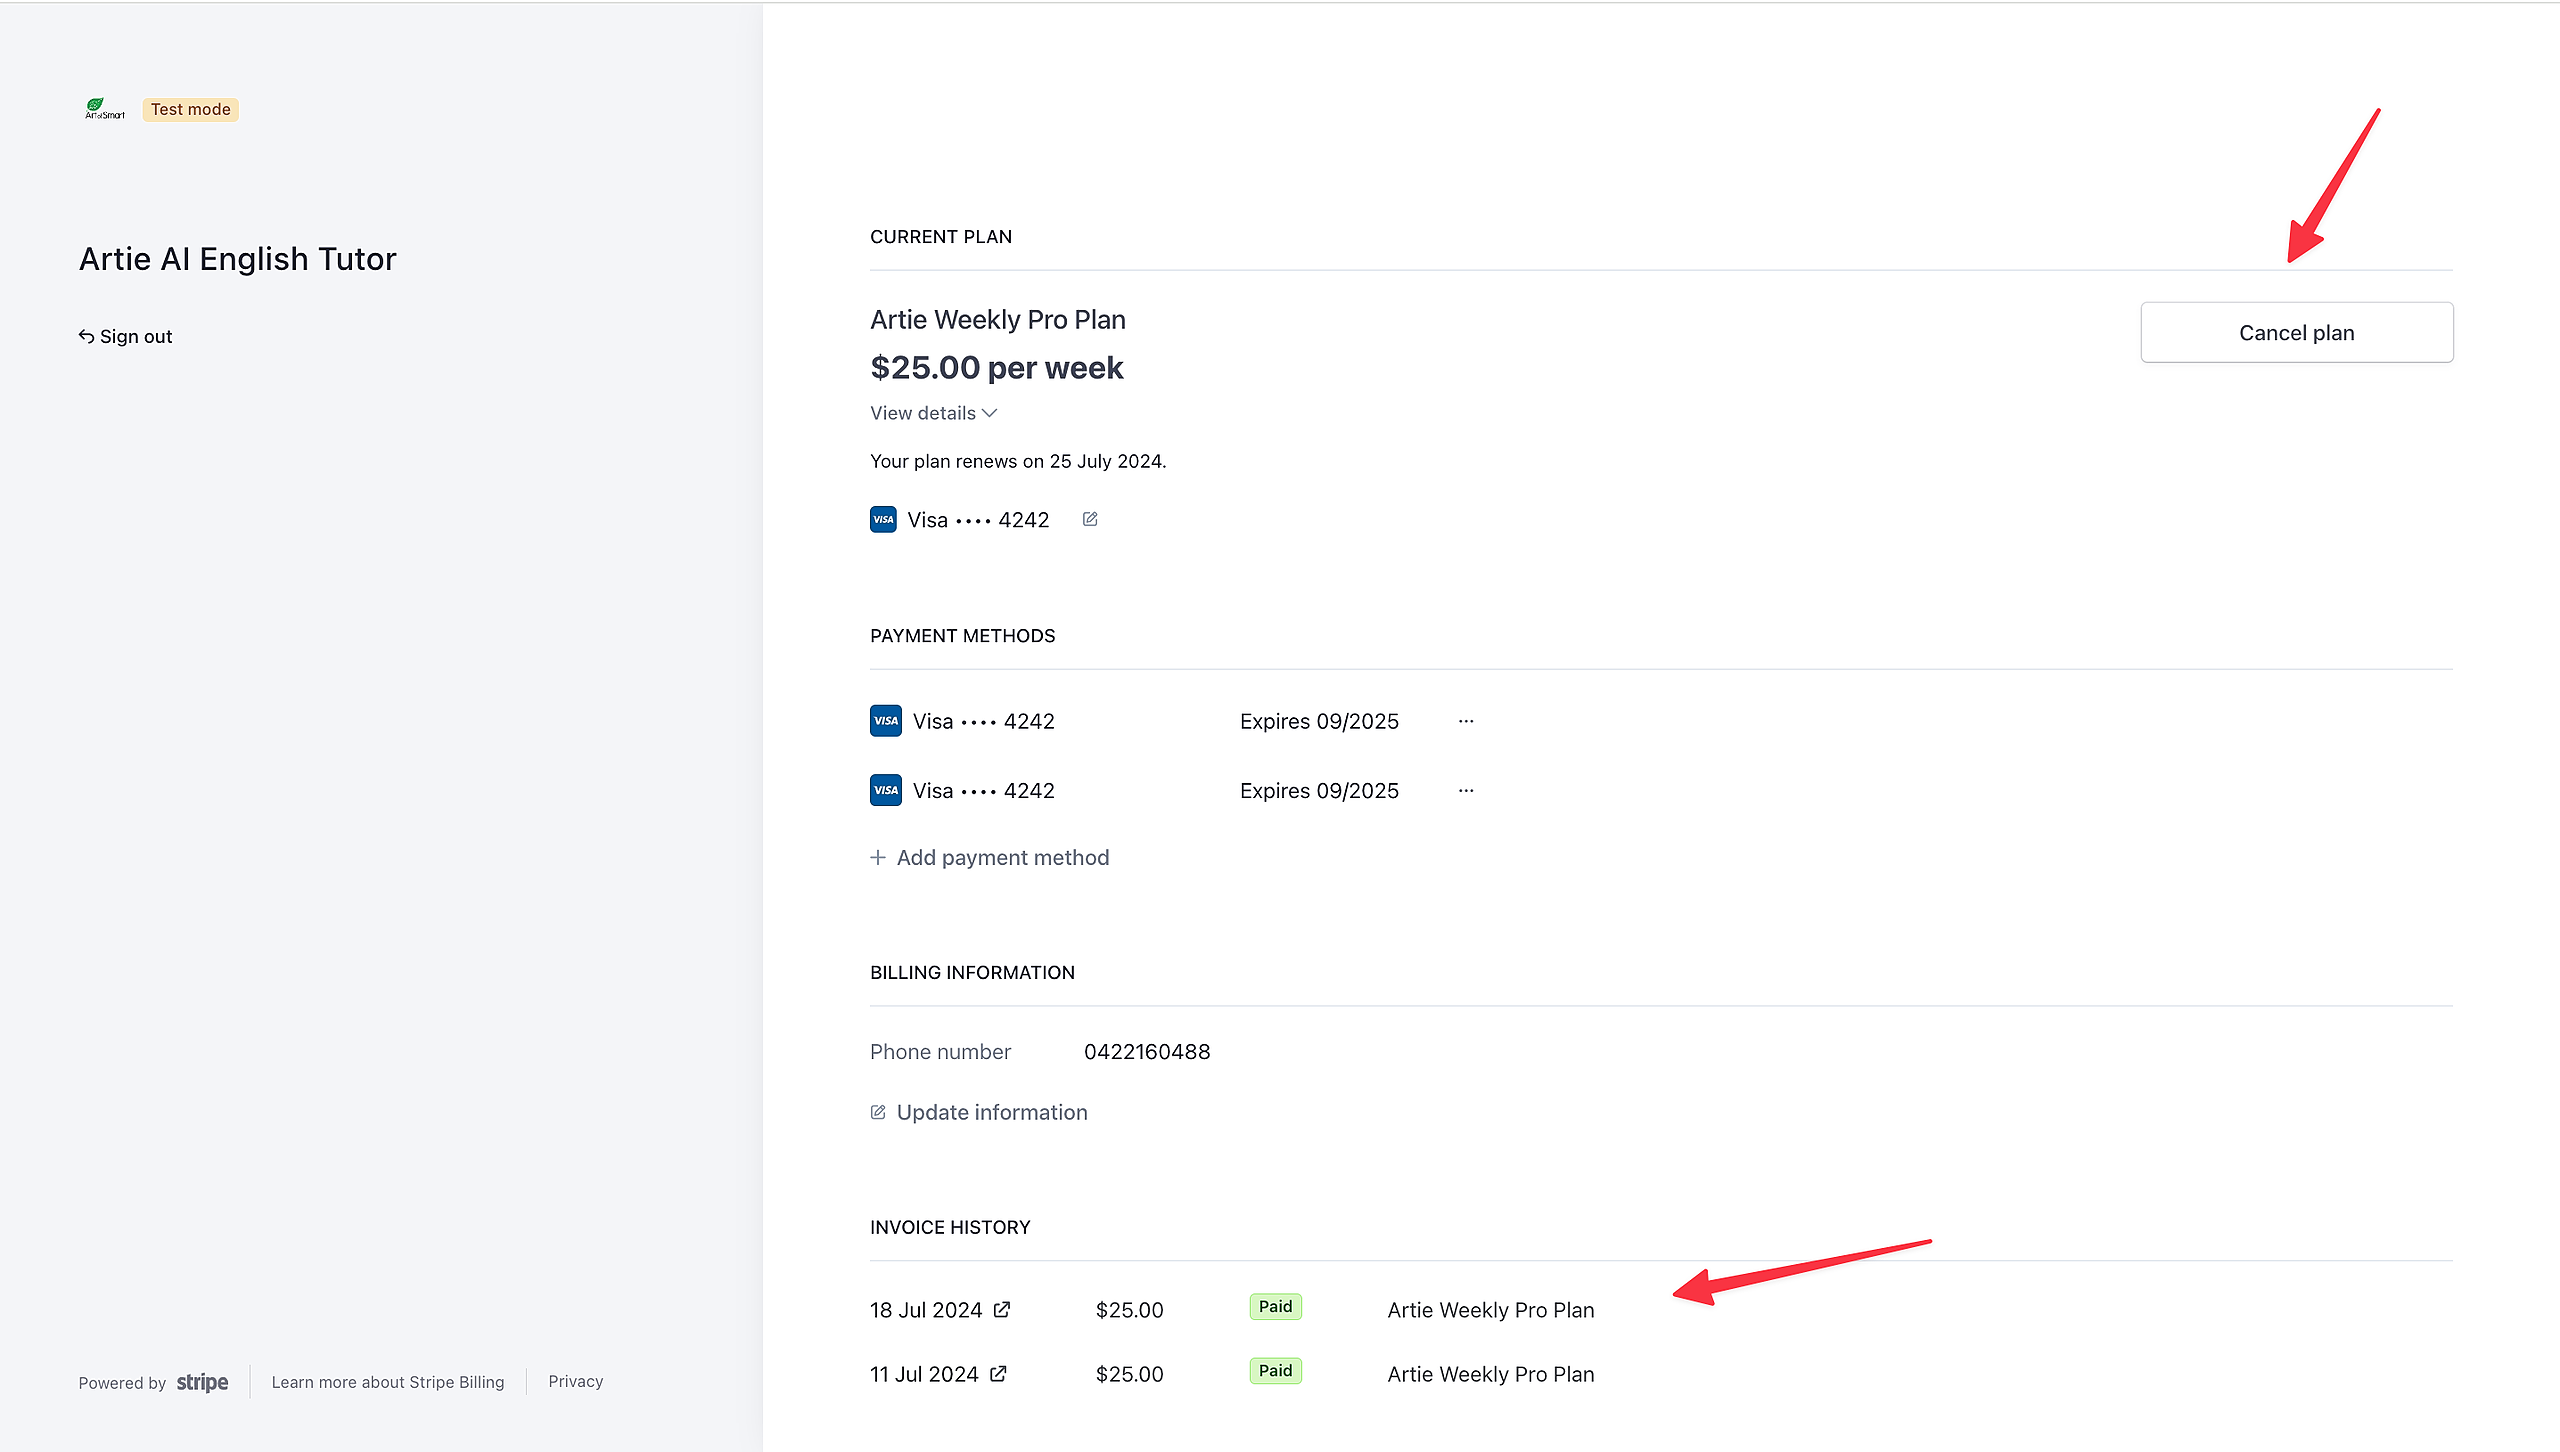This screenshot has height=1452, width=2560.
Task: Click the "INVOICE HISTORY" heading
Action: 950,1227
